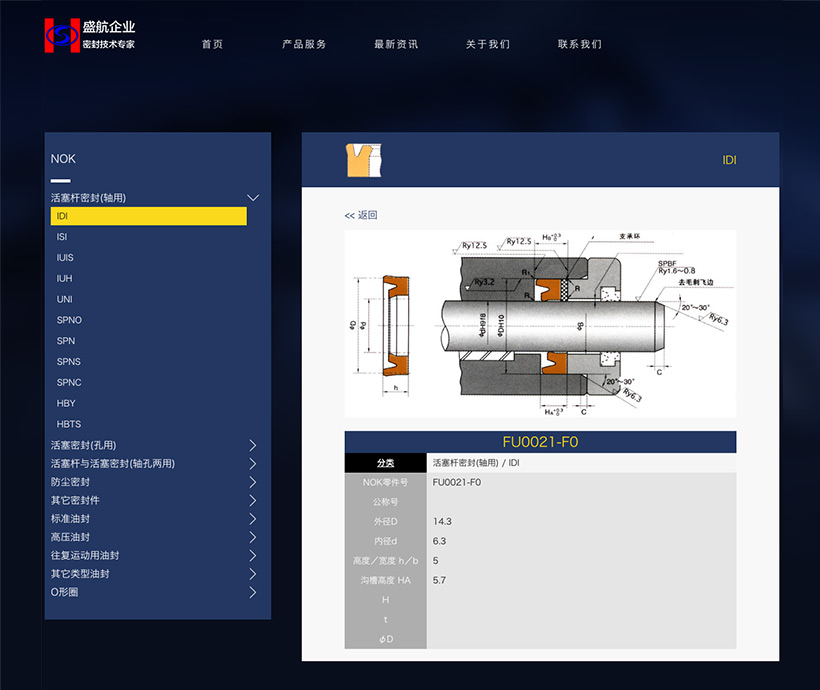Image resolution: width=820 pixels, height=690 pixels.
Task: Click the highlighted IDI sidebar item
Action: click(148, 216)
